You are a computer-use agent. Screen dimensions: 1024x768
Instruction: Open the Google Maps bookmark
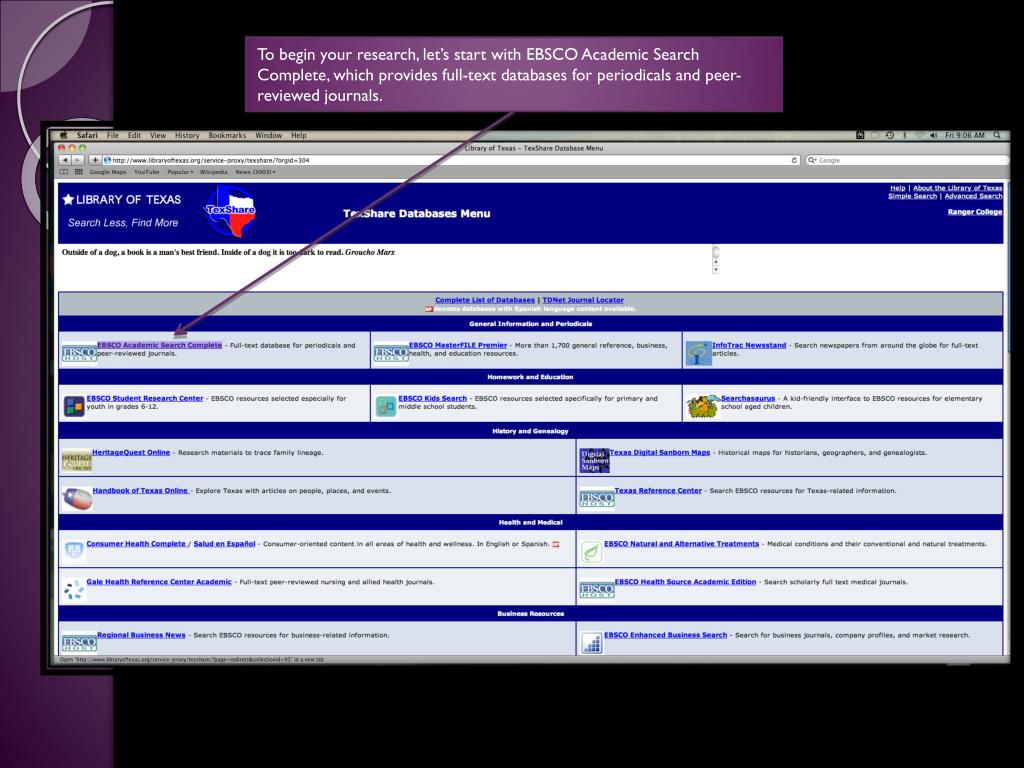coord(108,172)
